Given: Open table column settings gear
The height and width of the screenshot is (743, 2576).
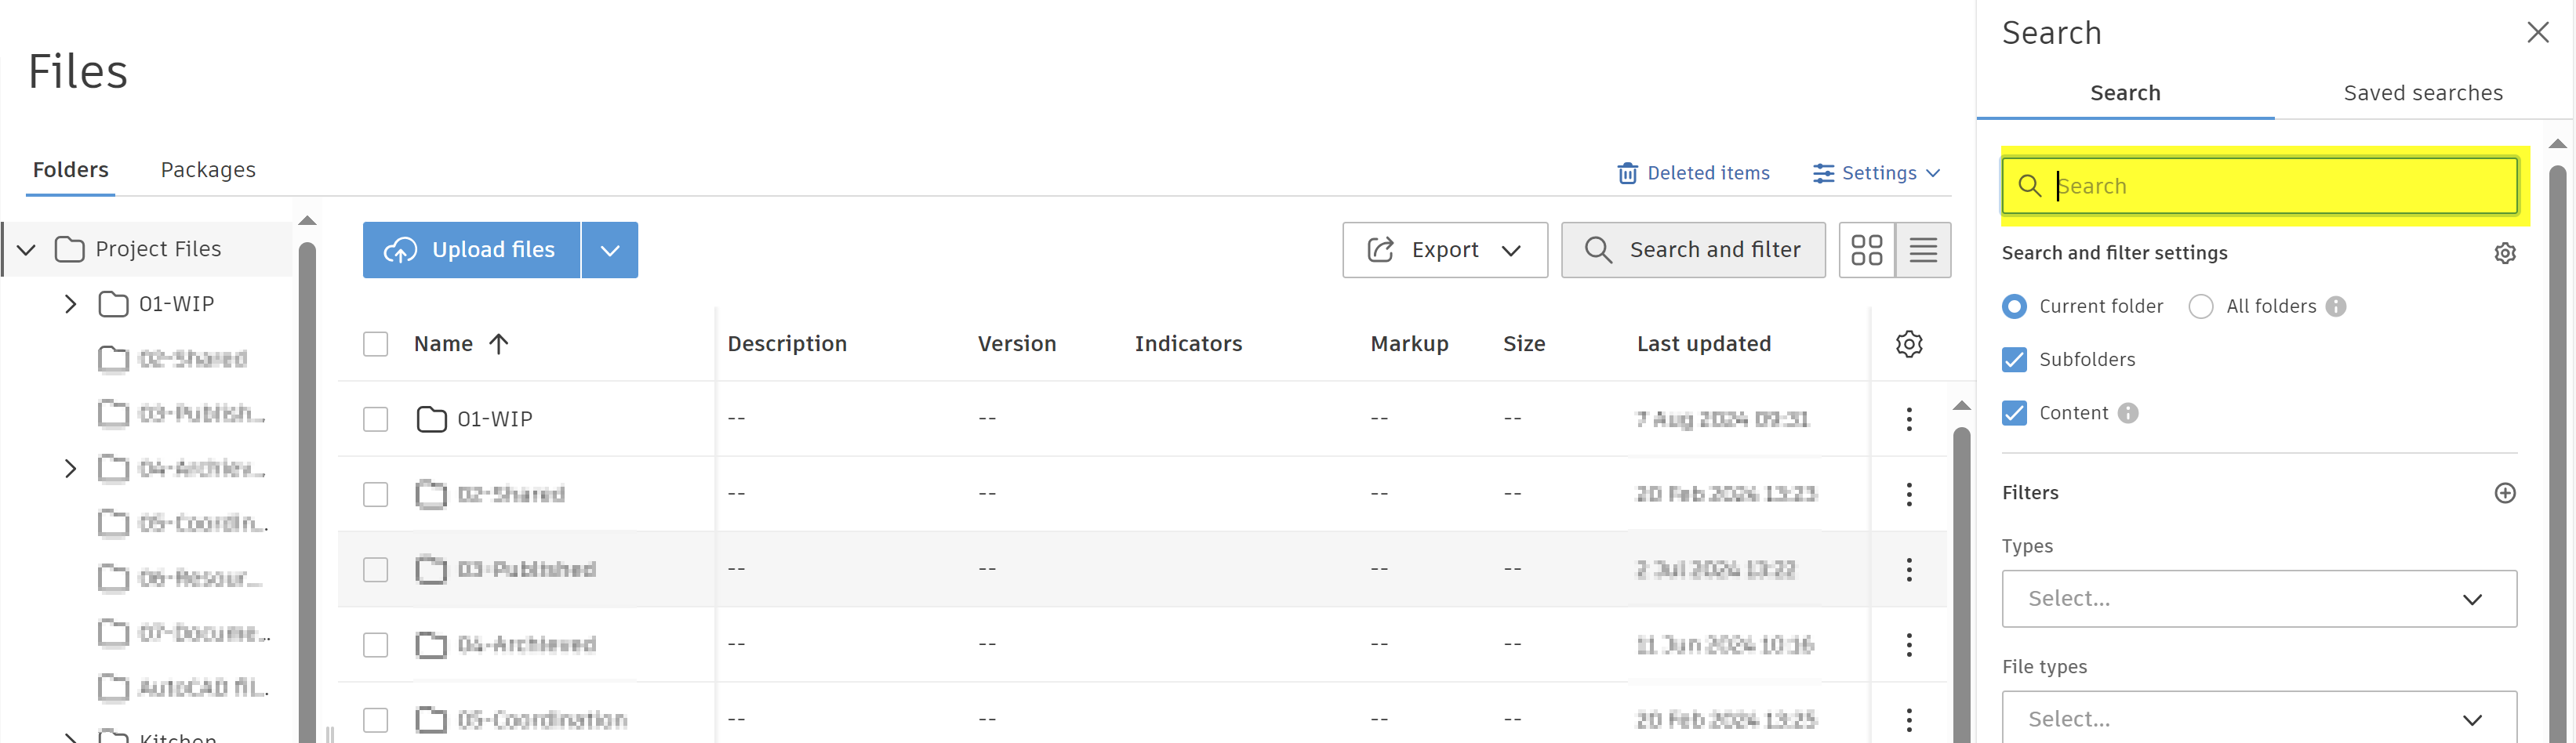Looking at the screenshot, I should (x=1909, y=344).
